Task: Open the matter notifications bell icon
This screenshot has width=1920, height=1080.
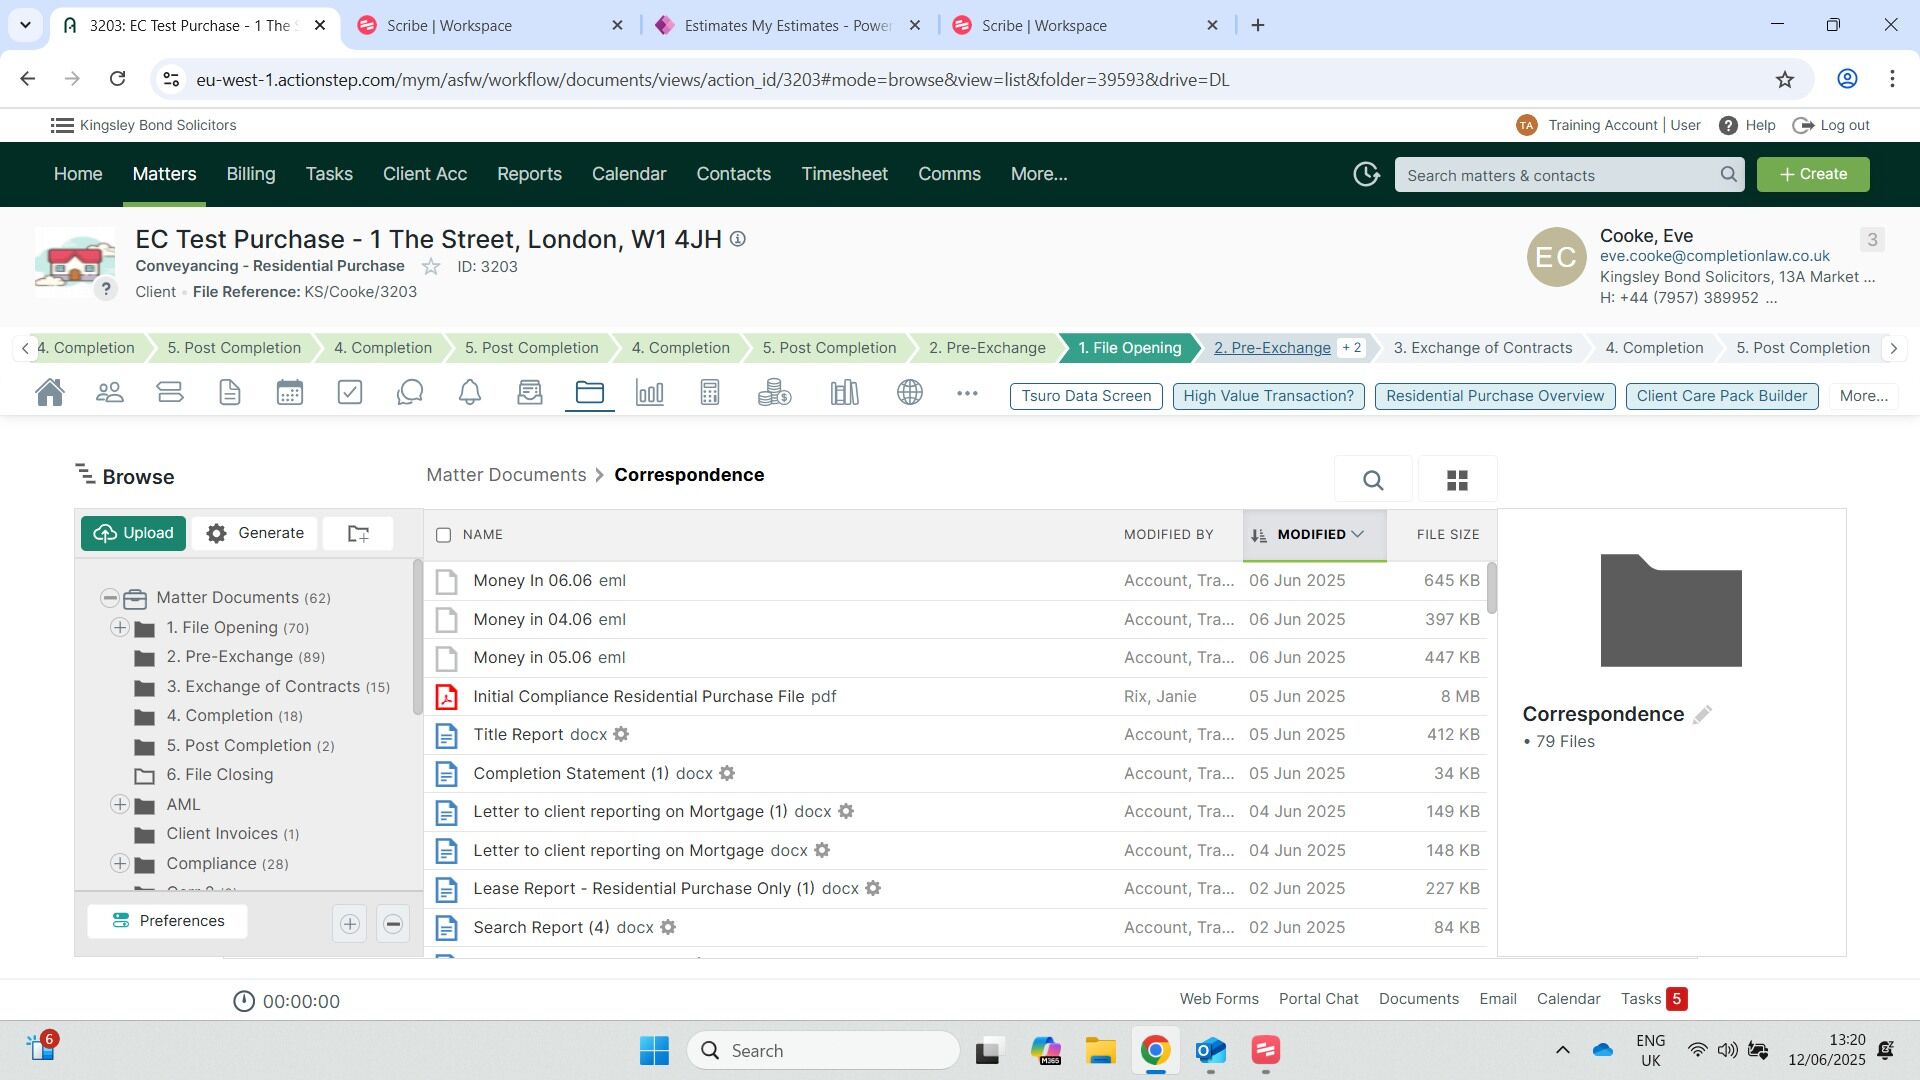Action: 470,393
